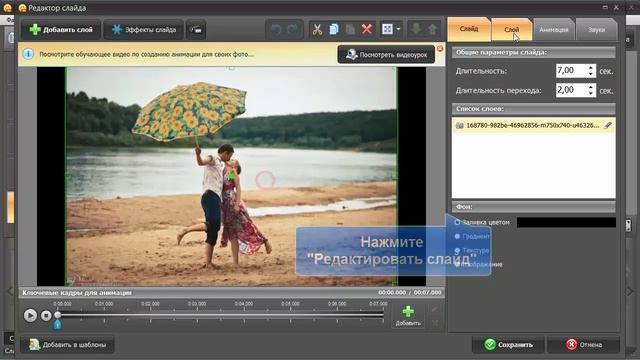Viewport: 640px width, 360px height.
Task: Switch to the Звуки tab
Action: coord(596,30)
